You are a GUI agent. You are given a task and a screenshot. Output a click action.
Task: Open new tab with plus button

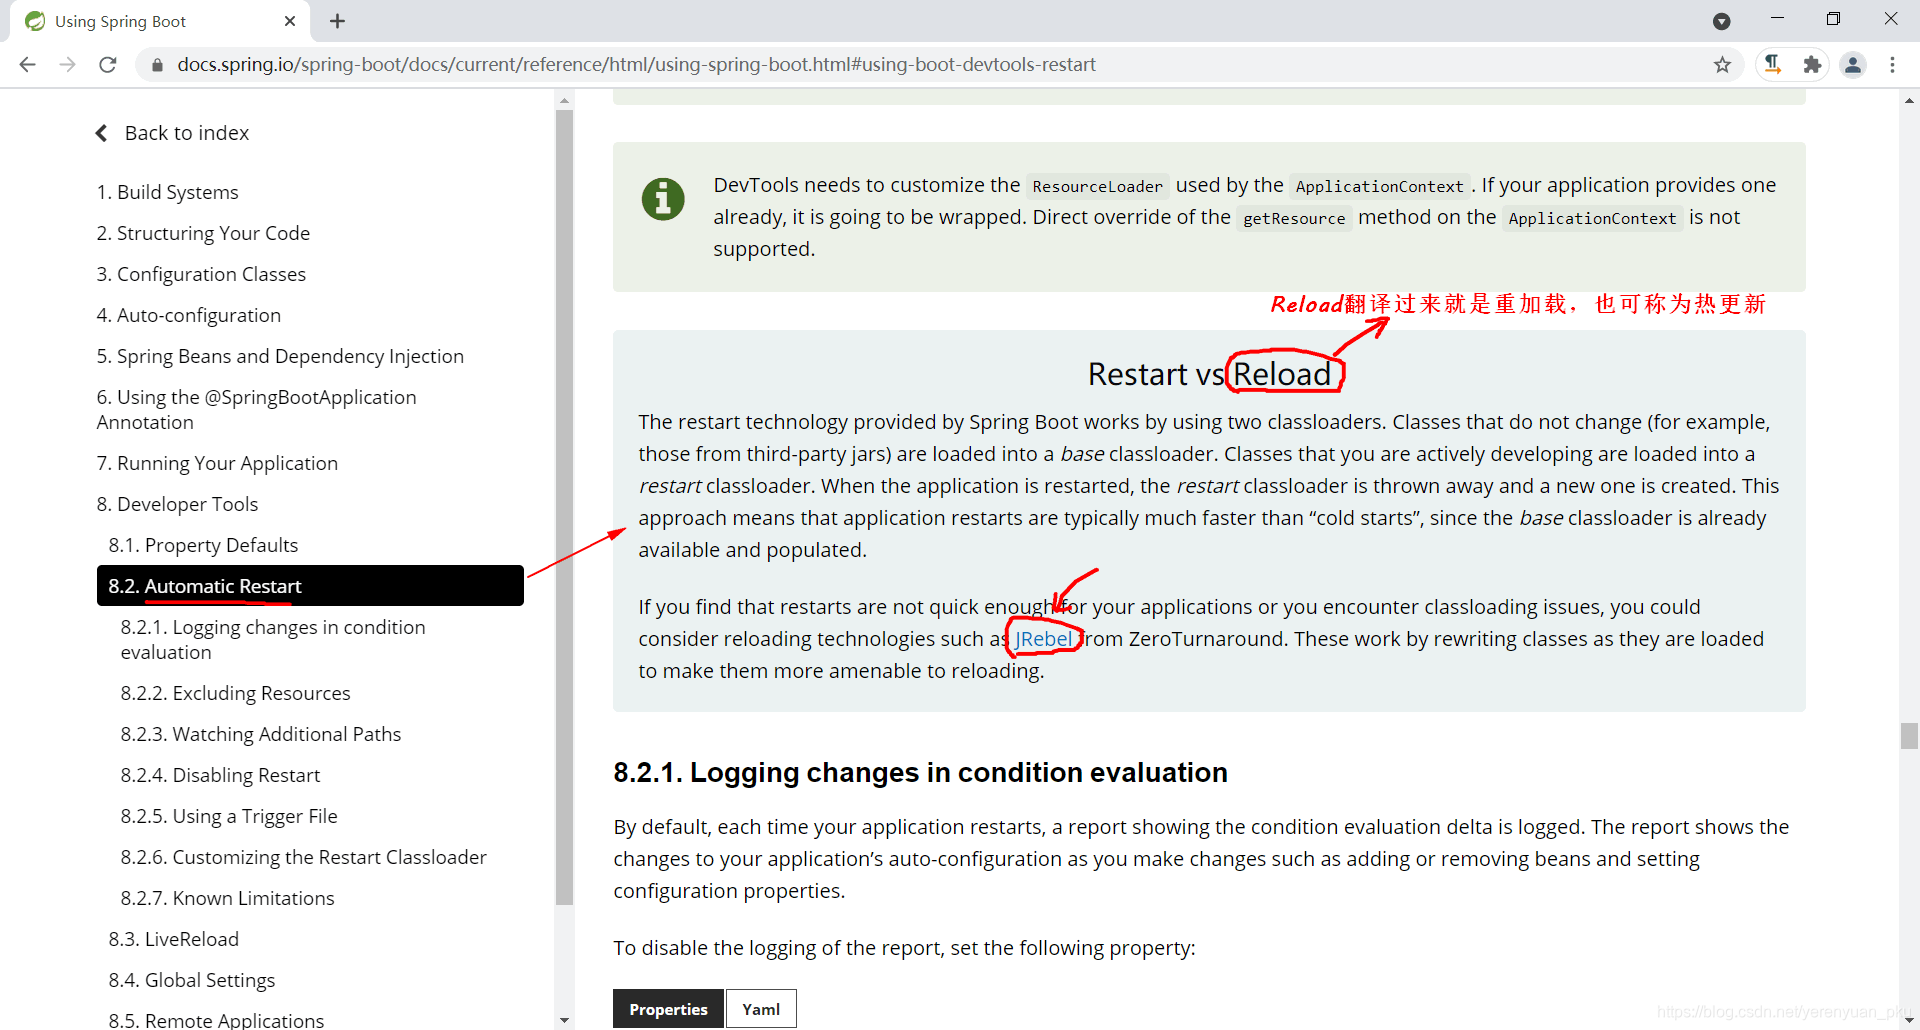pos(337,21)
